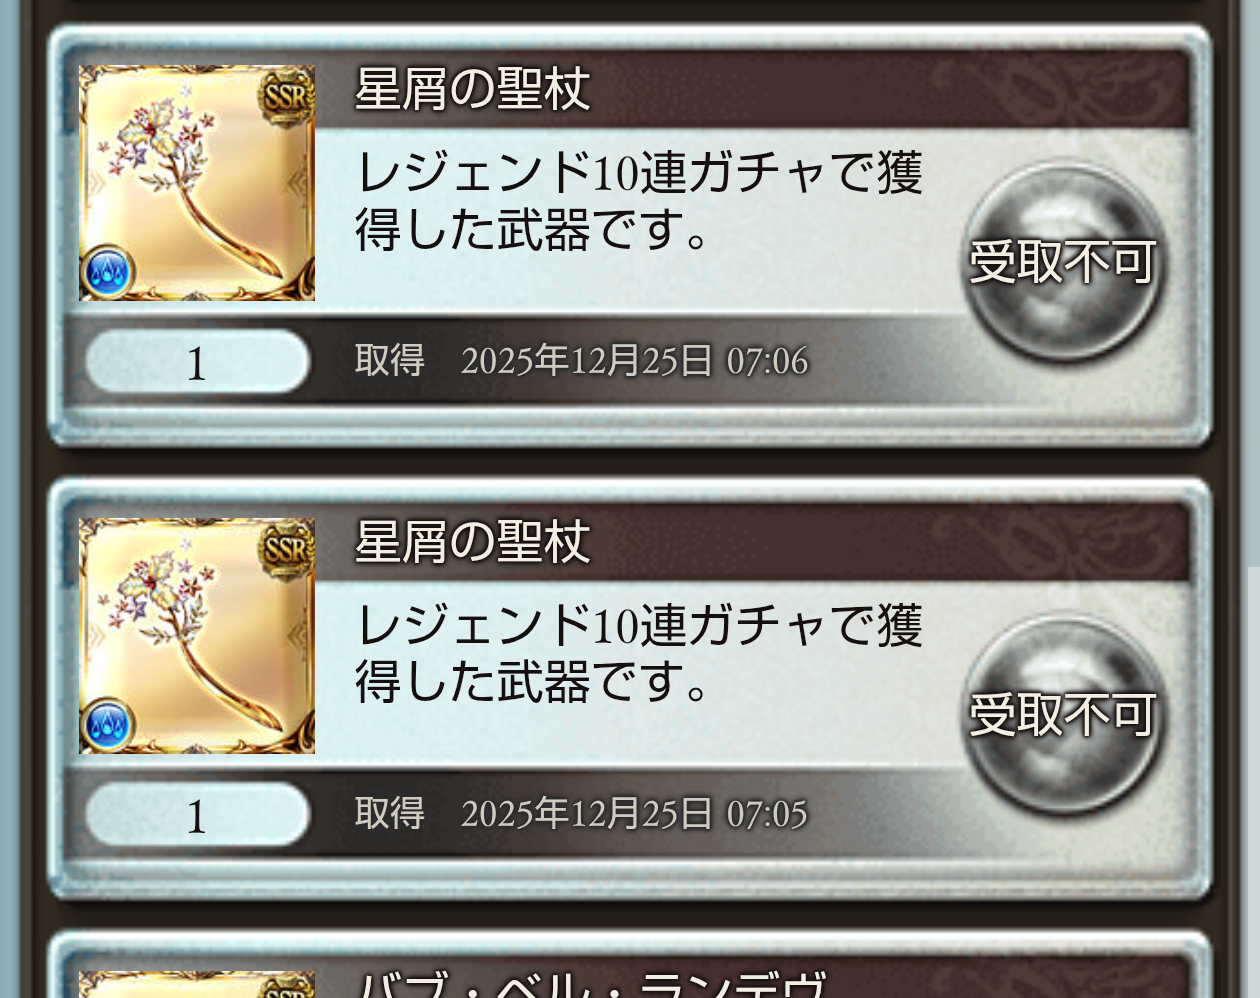1260x998 pixels.
Task: Click the SSR badge on the バブ・ベル・ランデヴ card
Action: coord(287,988)
